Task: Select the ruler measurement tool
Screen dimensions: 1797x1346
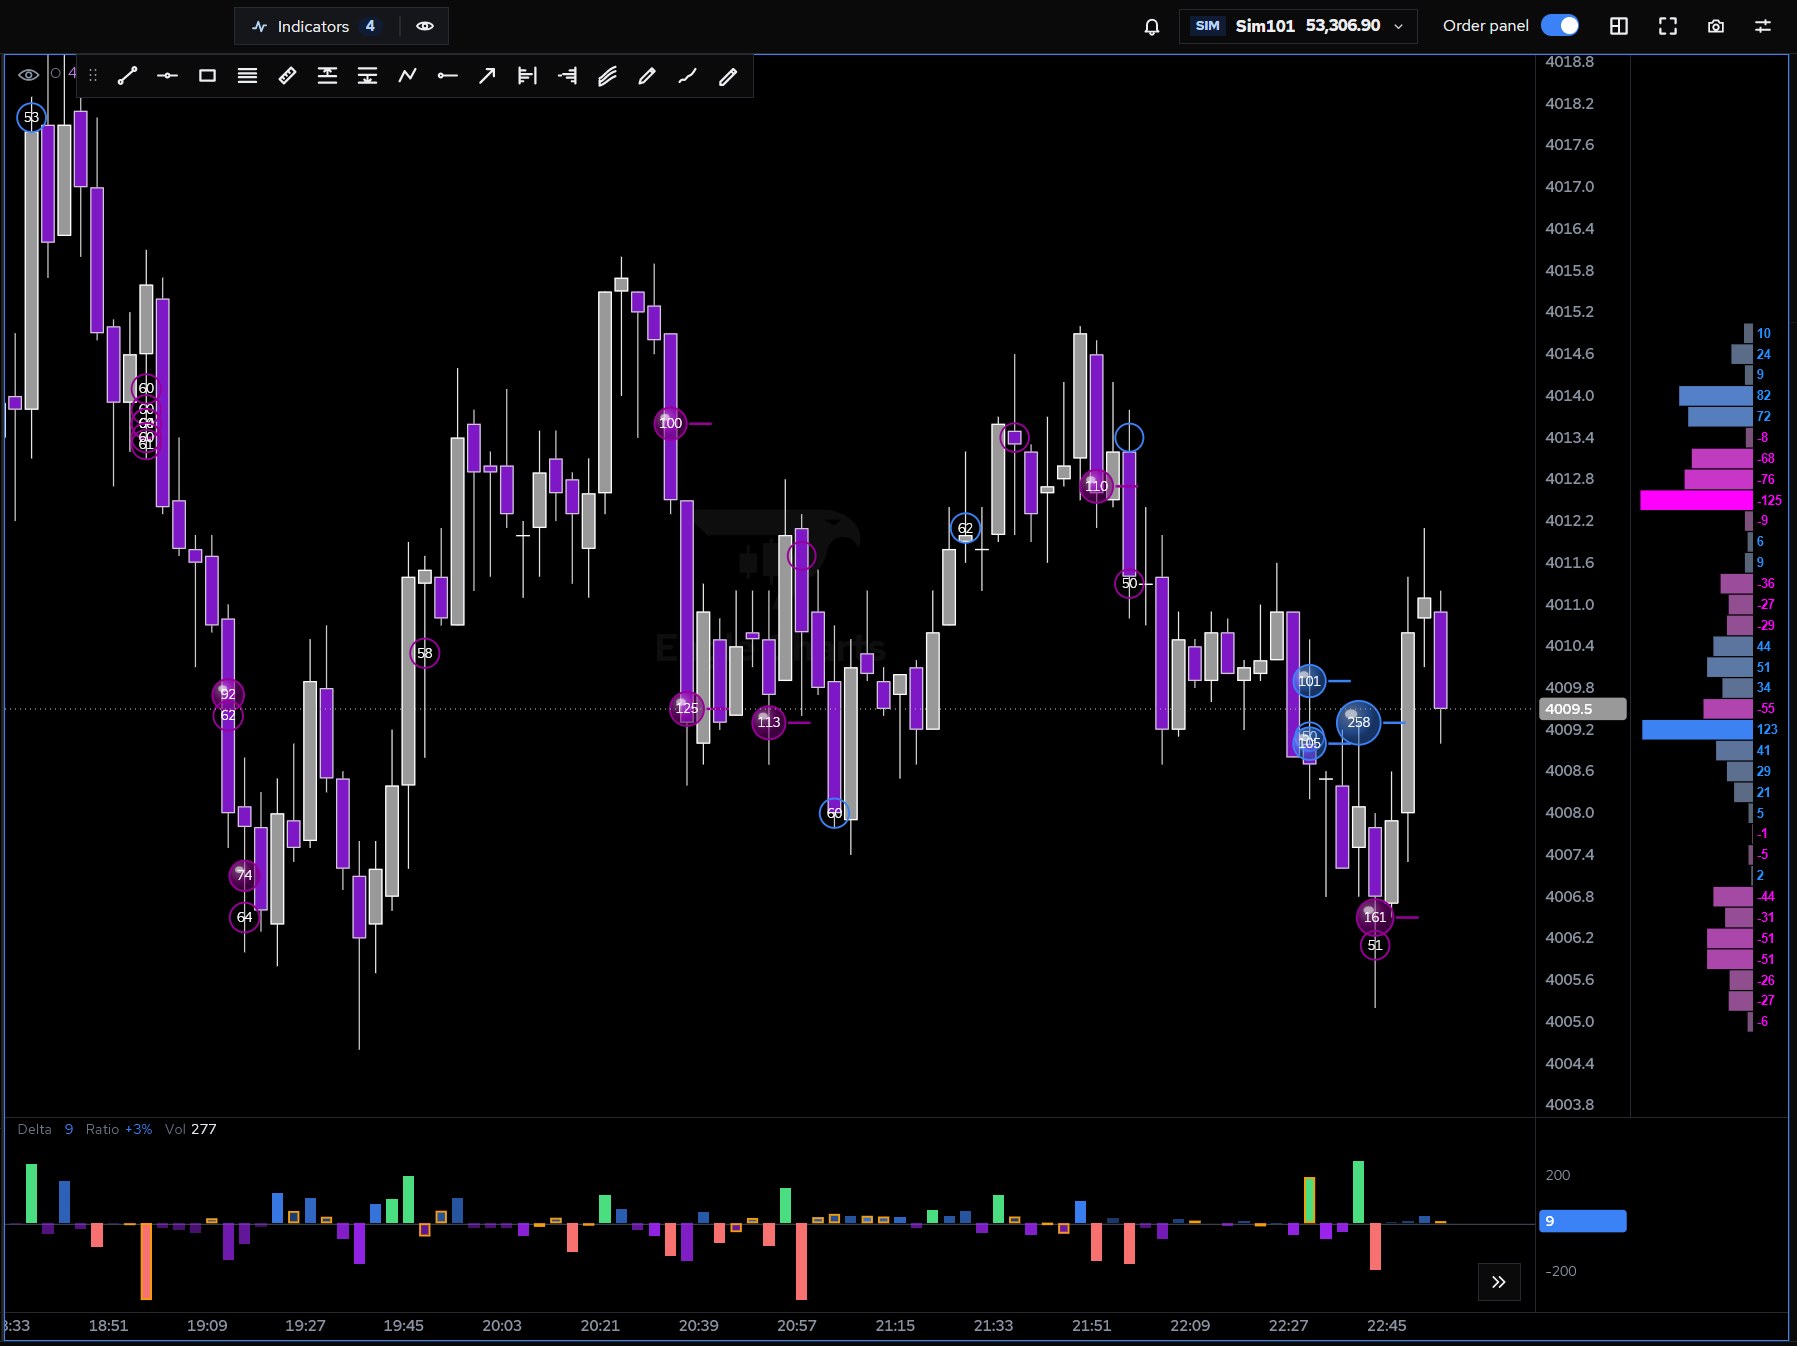Action: (x=287, y=76)
